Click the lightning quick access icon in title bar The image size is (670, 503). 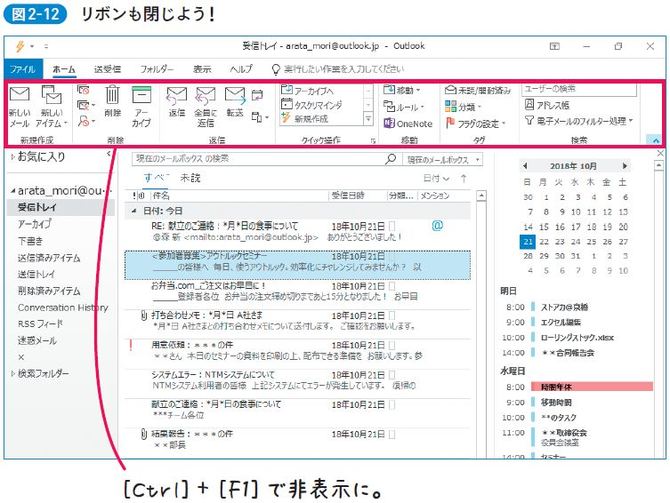(x=20, y=46)
